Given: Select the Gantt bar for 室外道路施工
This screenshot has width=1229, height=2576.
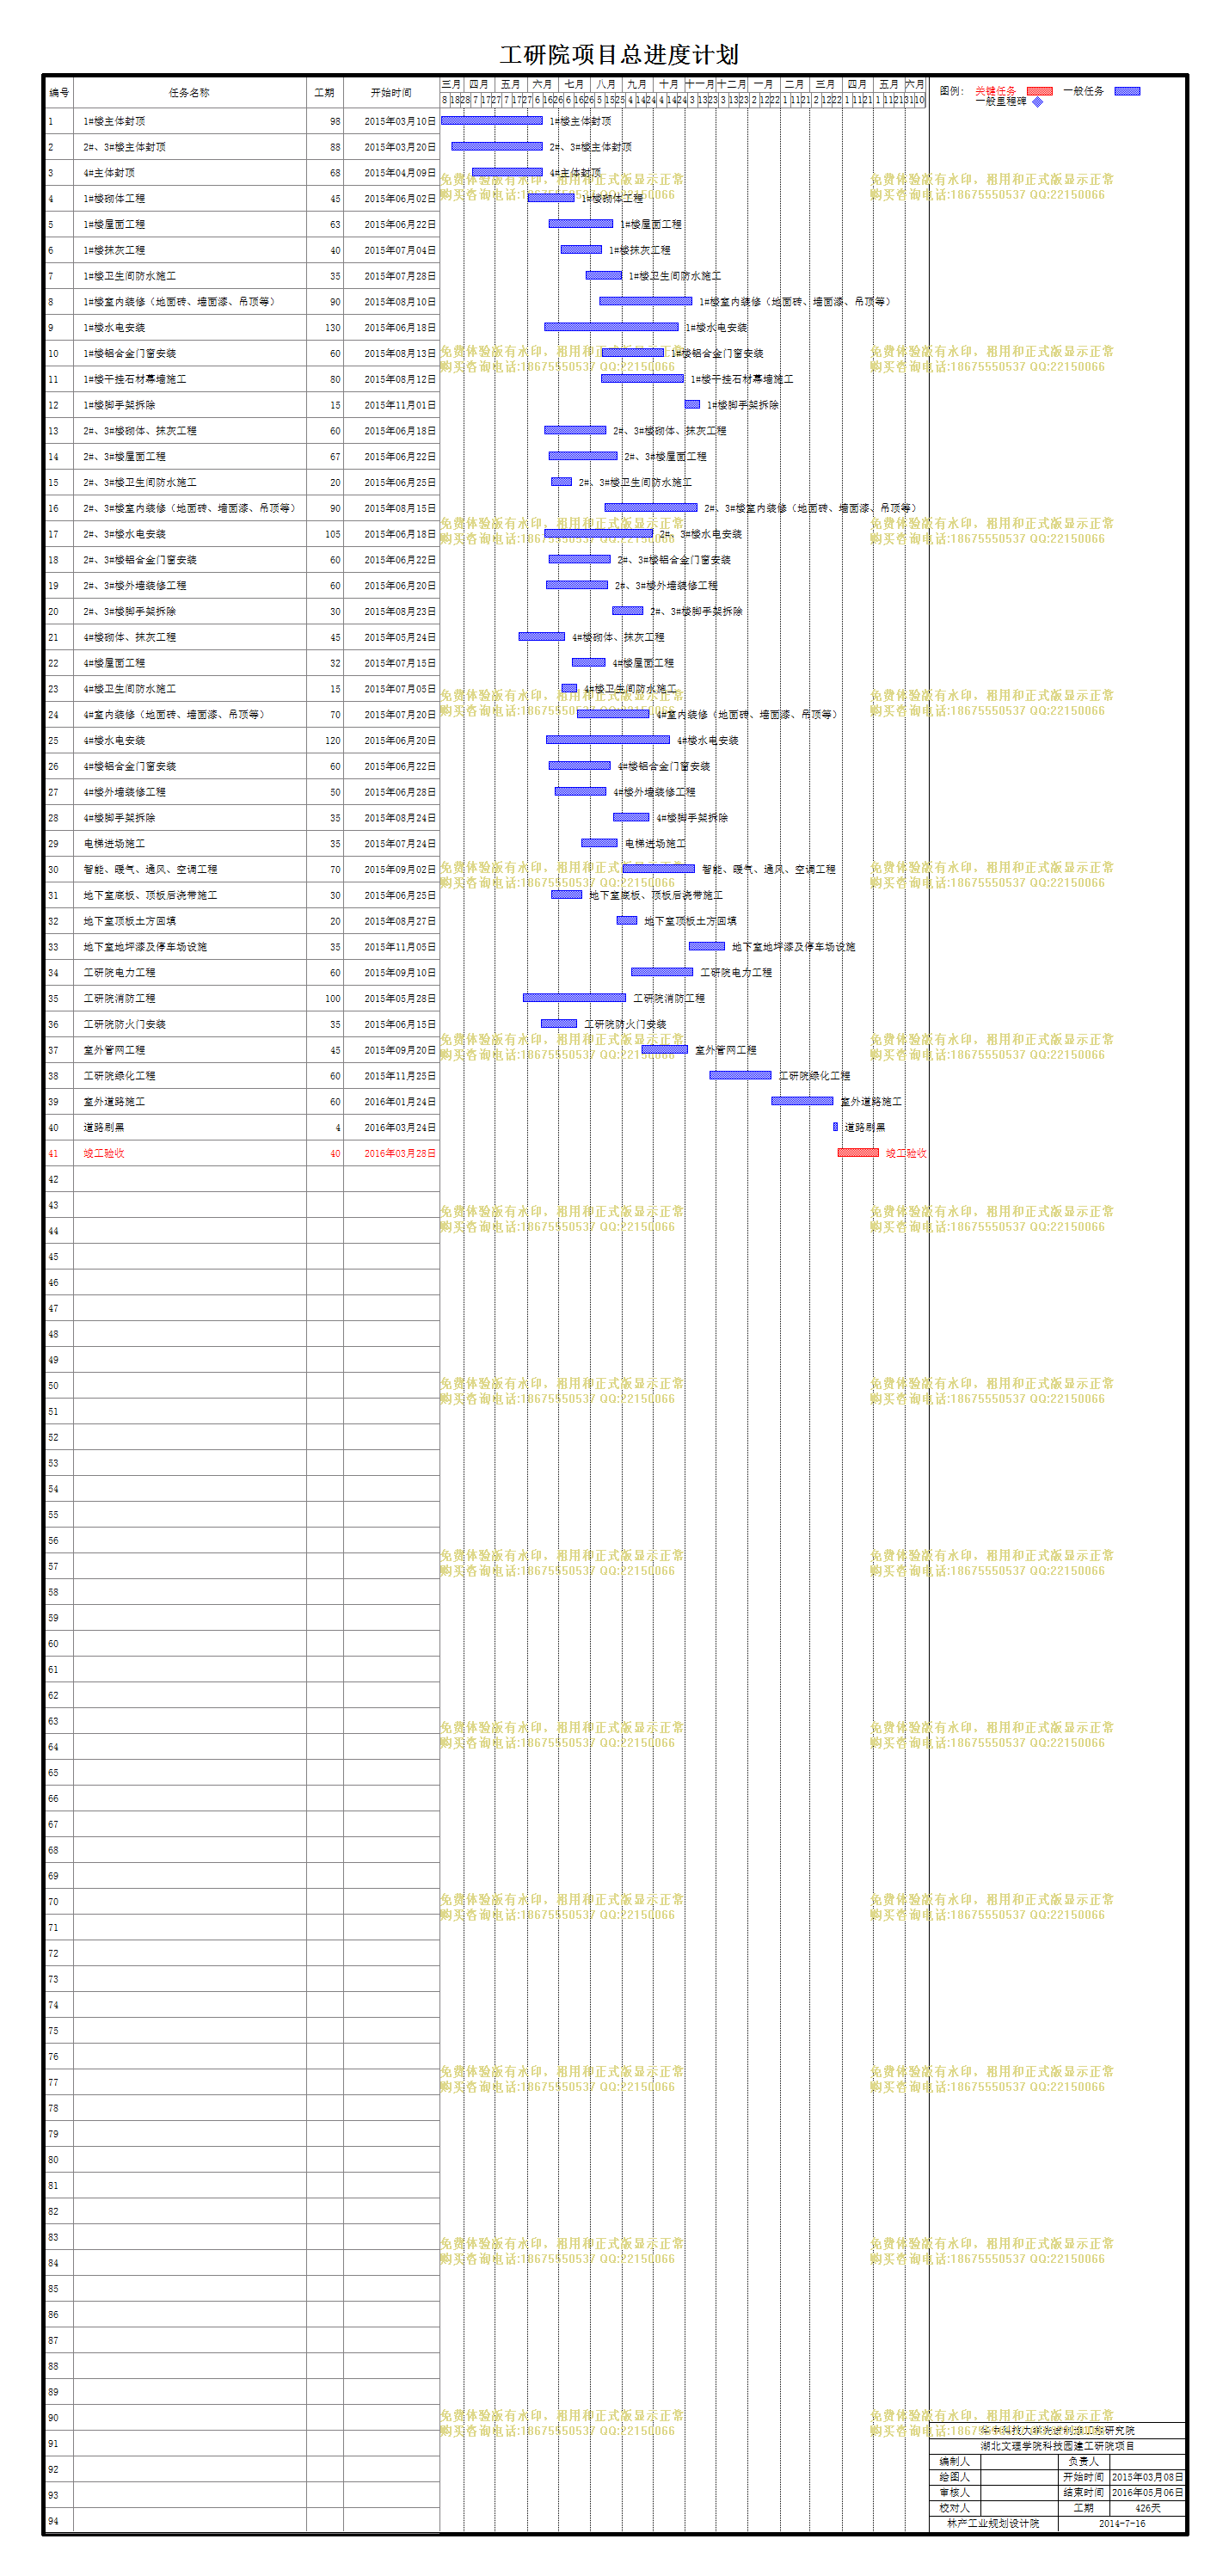Looking at the screenshot, I should (x=802, y=1101).
